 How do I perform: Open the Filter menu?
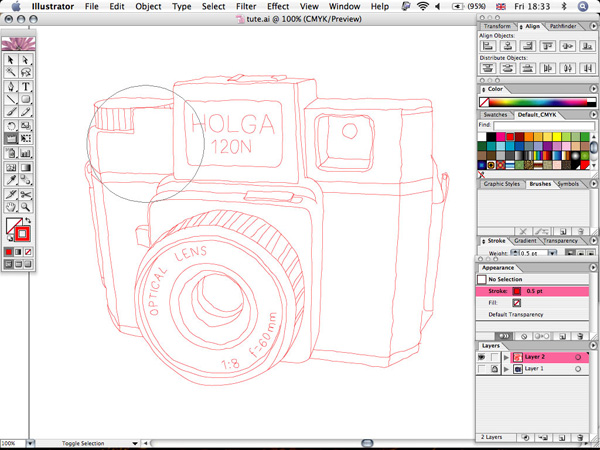pyautogui.click(x=246, y=6)
